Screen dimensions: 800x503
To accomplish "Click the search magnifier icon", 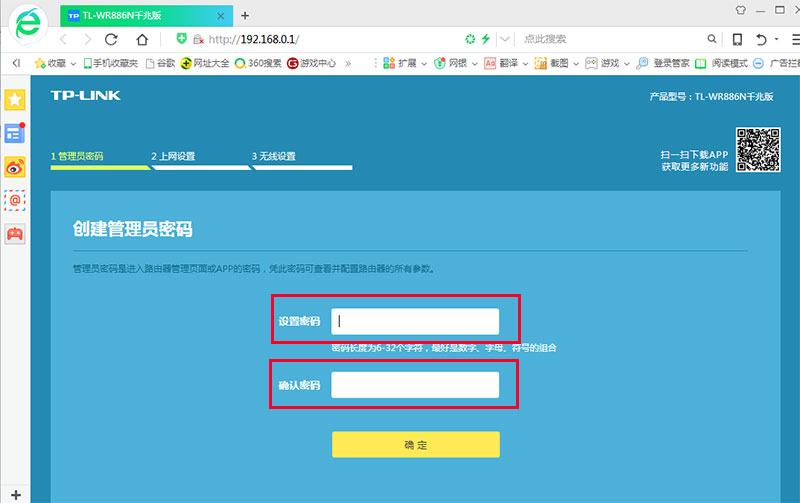I will click(712, 39).
